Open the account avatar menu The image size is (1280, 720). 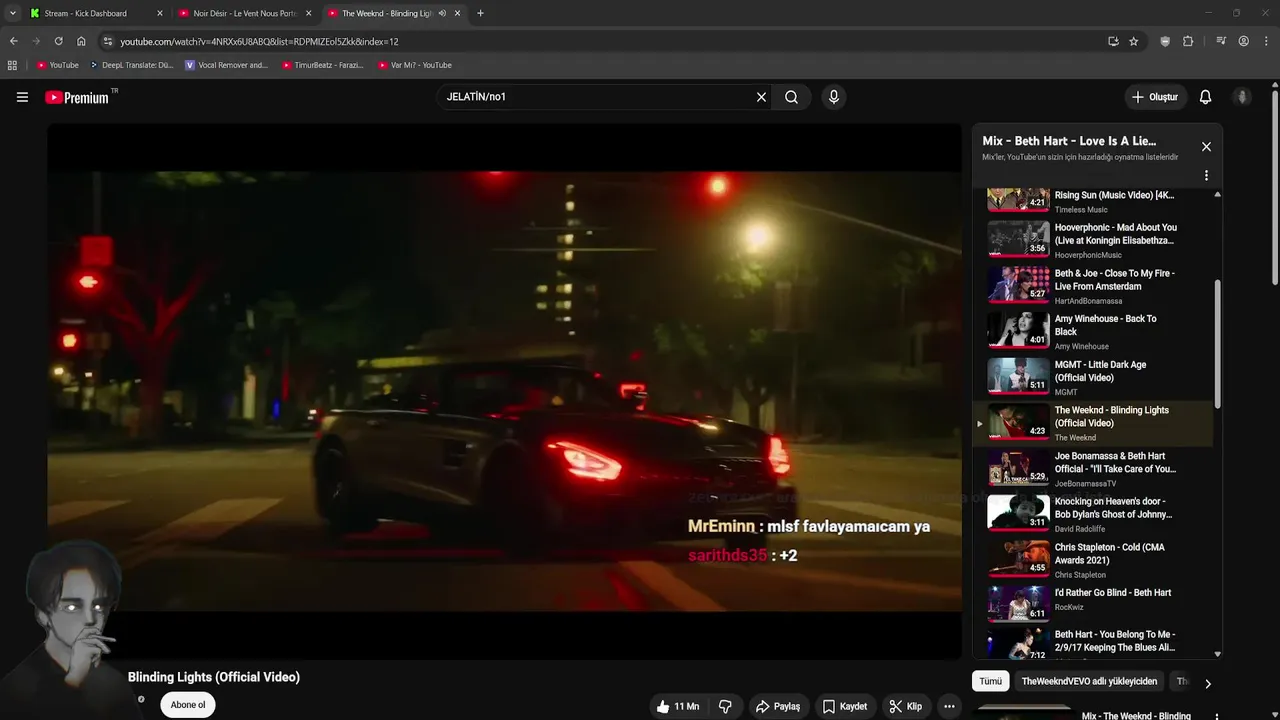pyautogui.click(x=1242, y=97)
